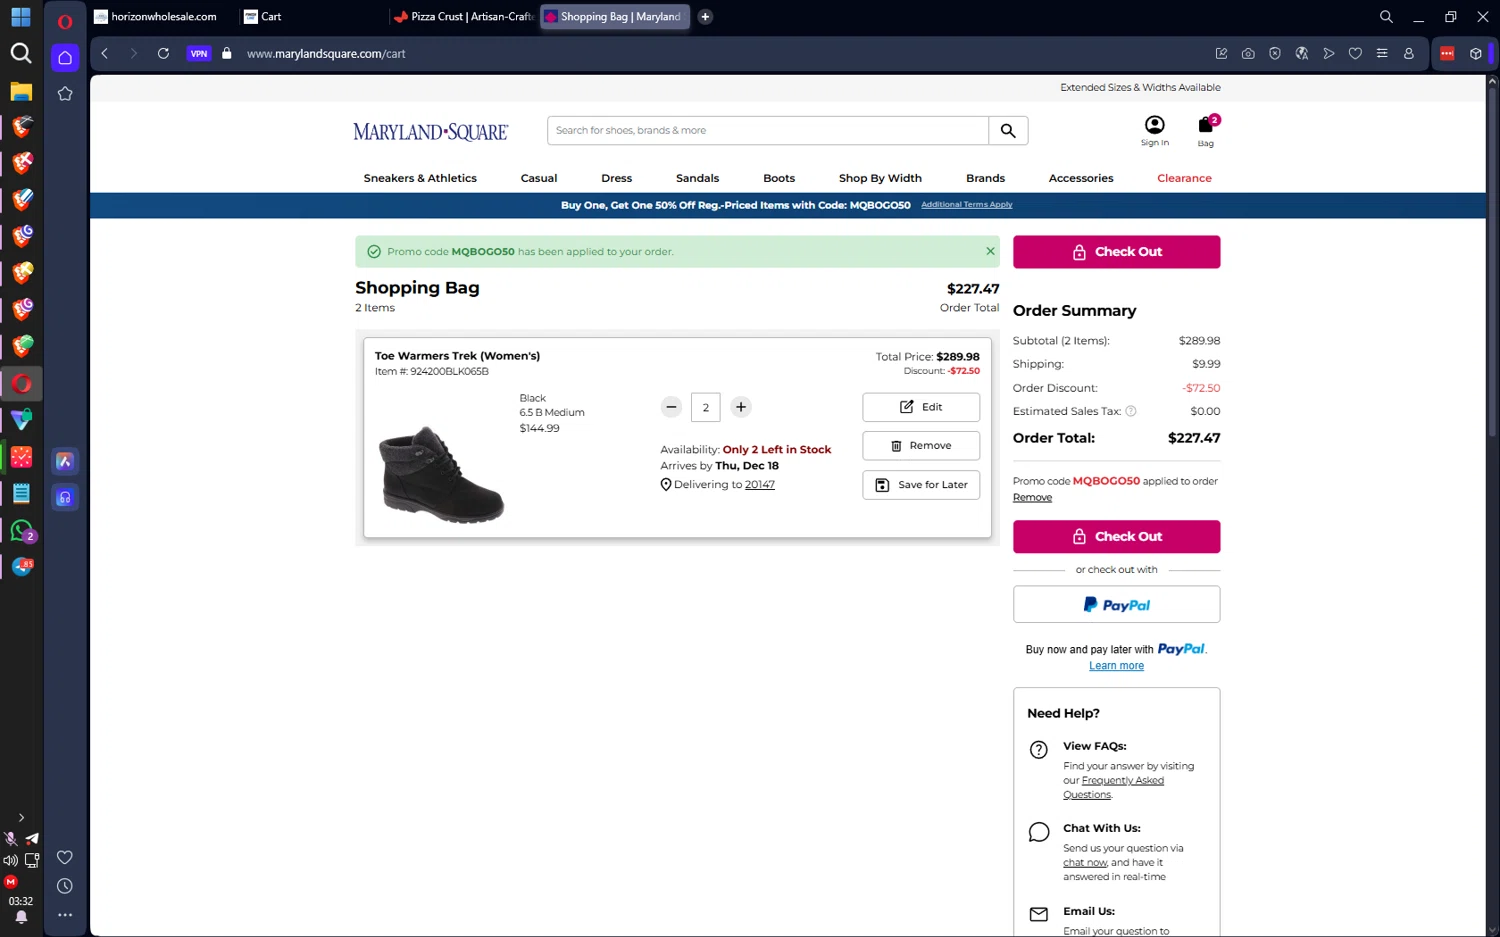Reload the page
This screenshot has height=937, width=1500.
point(163,54)
